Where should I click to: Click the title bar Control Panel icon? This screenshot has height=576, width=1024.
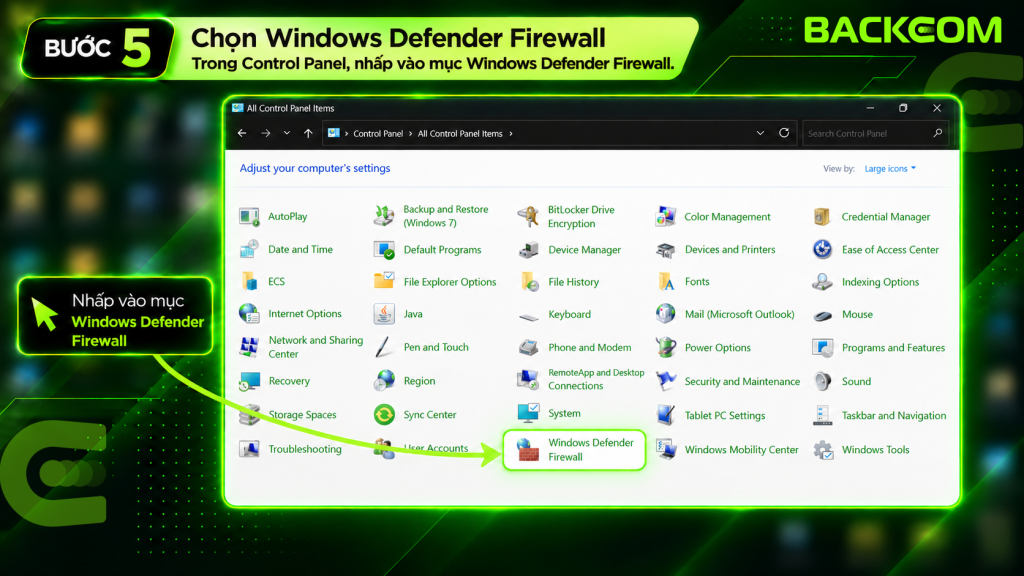(x=238, y=108)
